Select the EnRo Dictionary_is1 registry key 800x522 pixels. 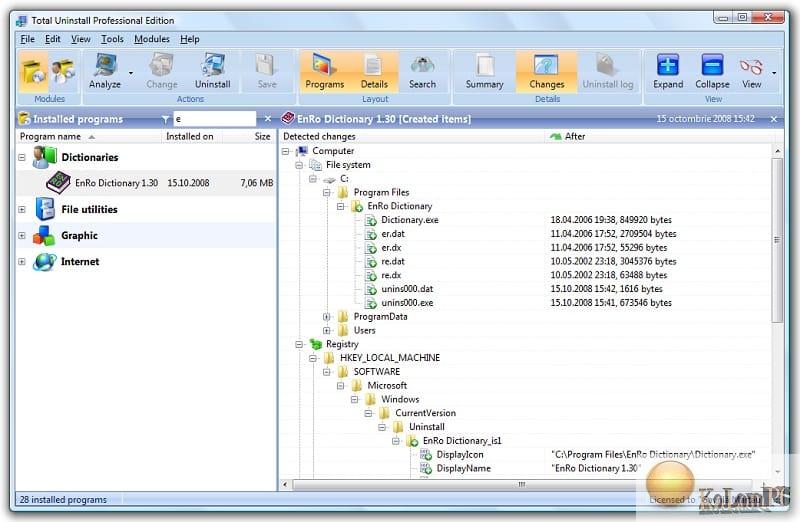[462, 440]
